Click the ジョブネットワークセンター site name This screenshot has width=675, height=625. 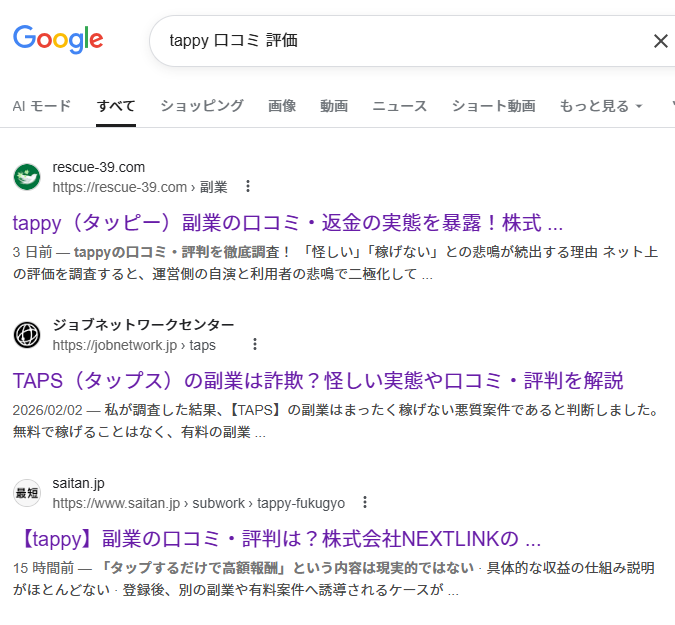pos(143,325)
